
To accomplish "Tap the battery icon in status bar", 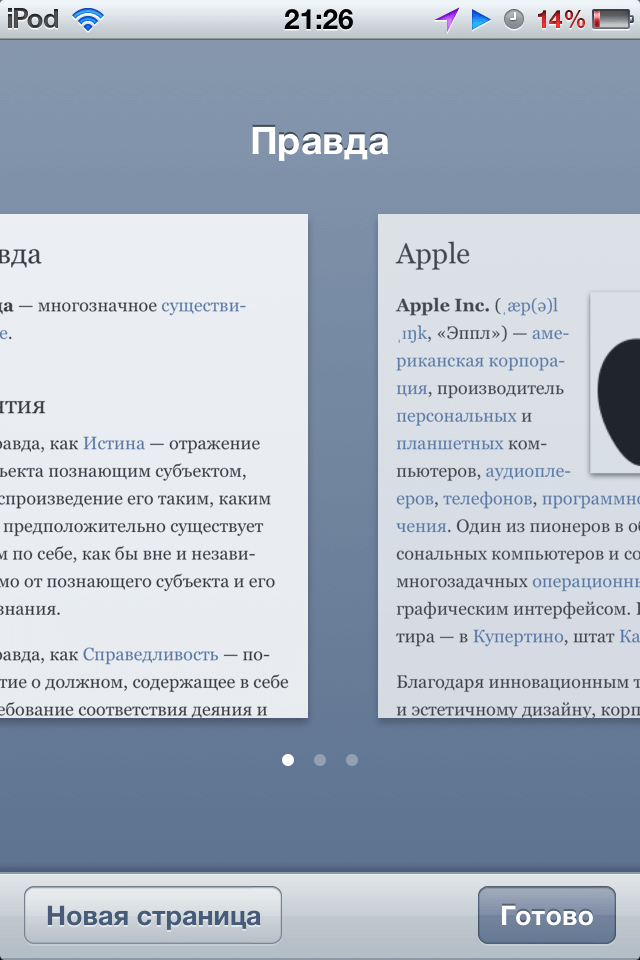I will click(x=612, y=20).
